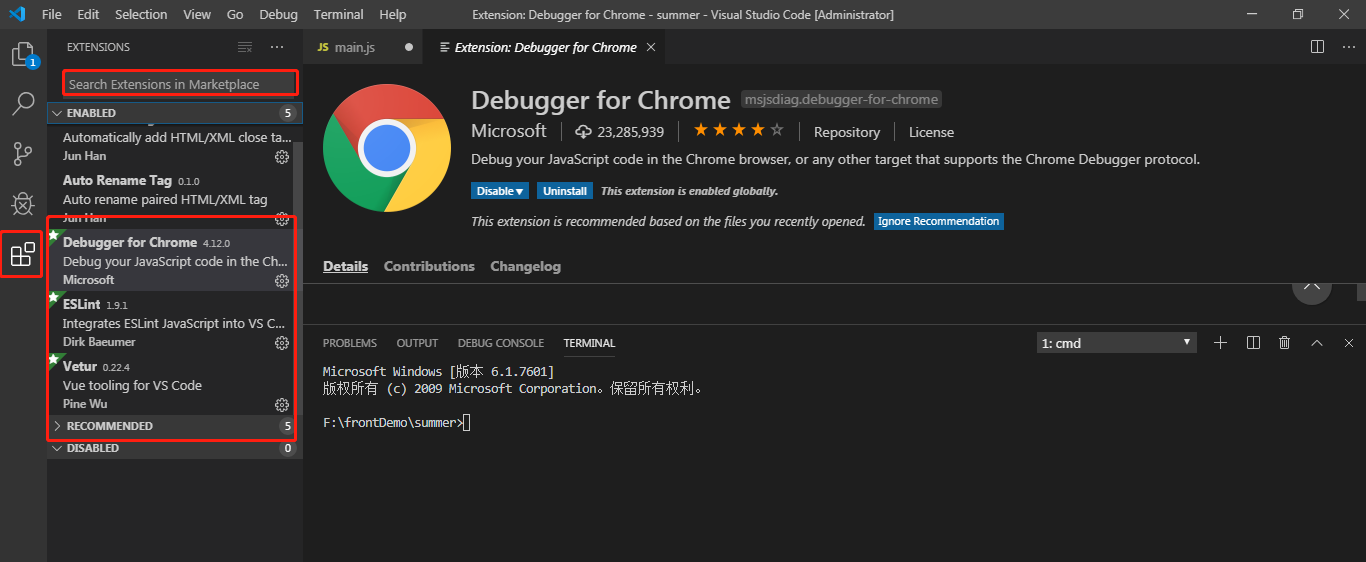Open the Disable dropdown button
This screenshot has height=562, width=1366.
tap(500, 191)
